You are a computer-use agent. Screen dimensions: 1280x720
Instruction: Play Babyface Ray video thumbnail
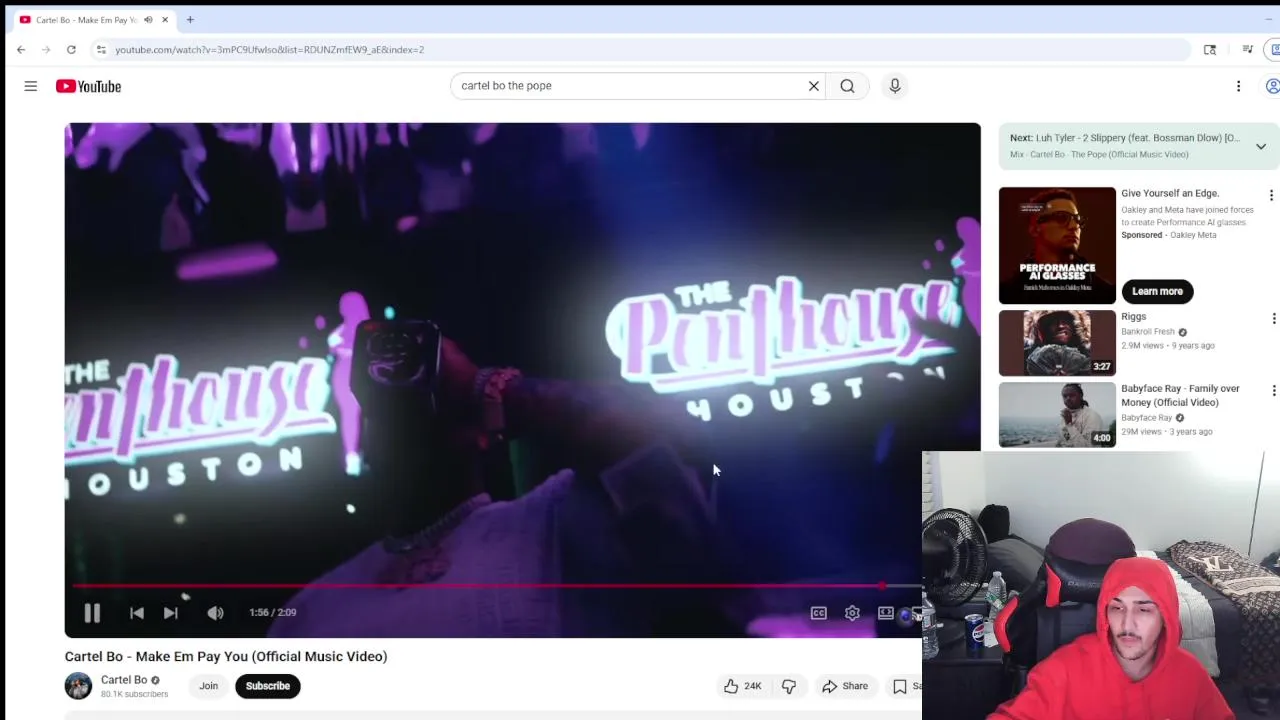point(1057,415)
